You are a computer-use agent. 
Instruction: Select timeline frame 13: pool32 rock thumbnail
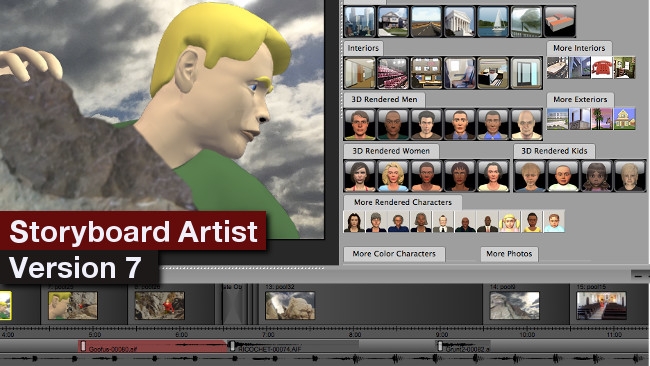coord(290,305)
